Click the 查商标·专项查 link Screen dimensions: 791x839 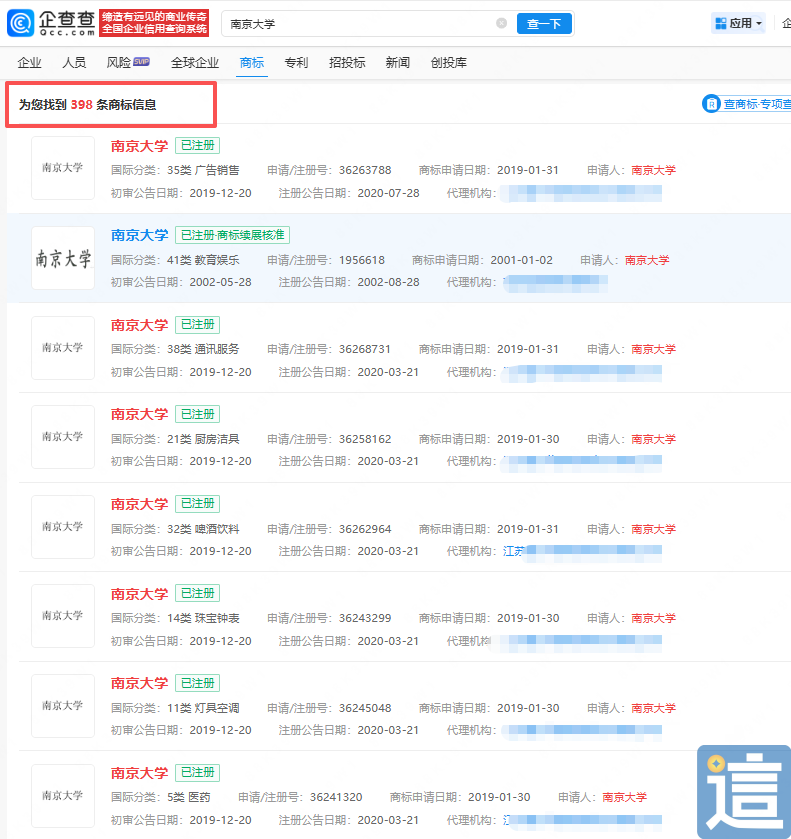[x=757, y=104]
